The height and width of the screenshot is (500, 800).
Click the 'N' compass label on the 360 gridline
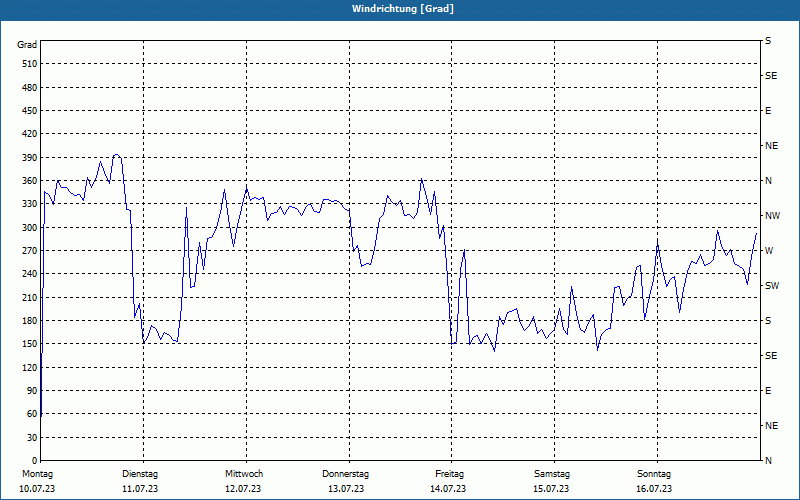pyautogui.click(x=769, y=181)
